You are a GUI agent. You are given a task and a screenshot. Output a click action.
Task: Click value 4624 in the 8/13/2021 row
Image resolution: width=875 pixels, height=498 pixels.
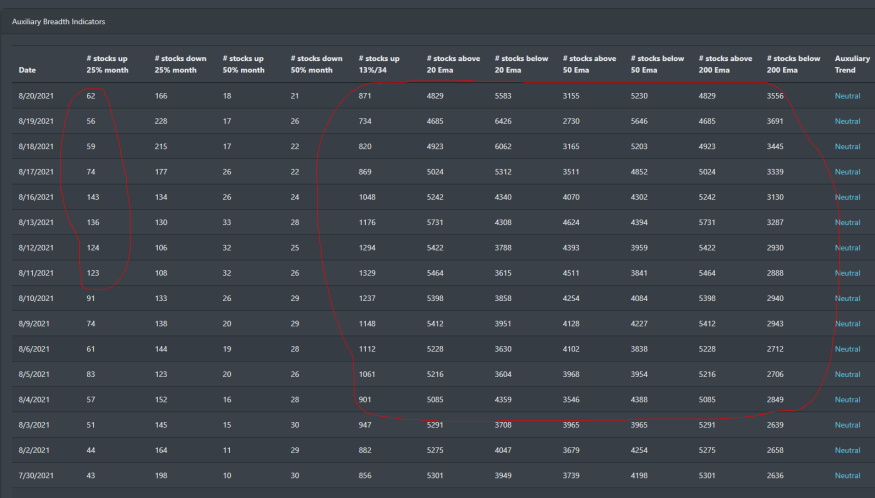571,222
